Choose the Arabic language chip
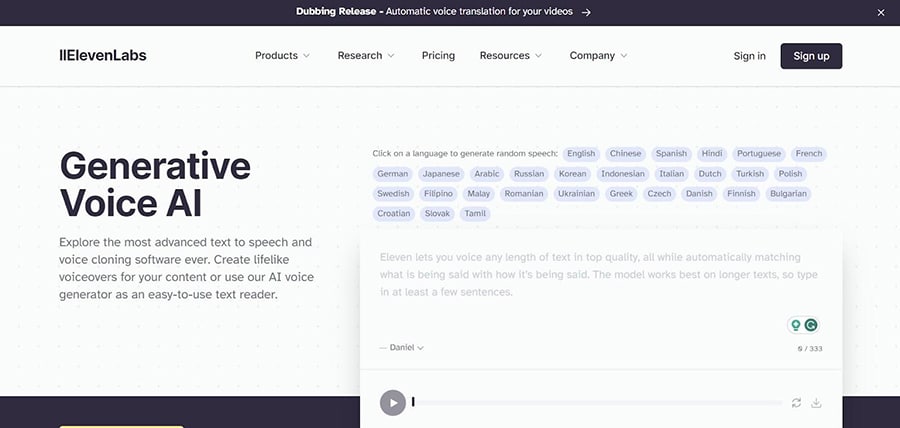 487,174
